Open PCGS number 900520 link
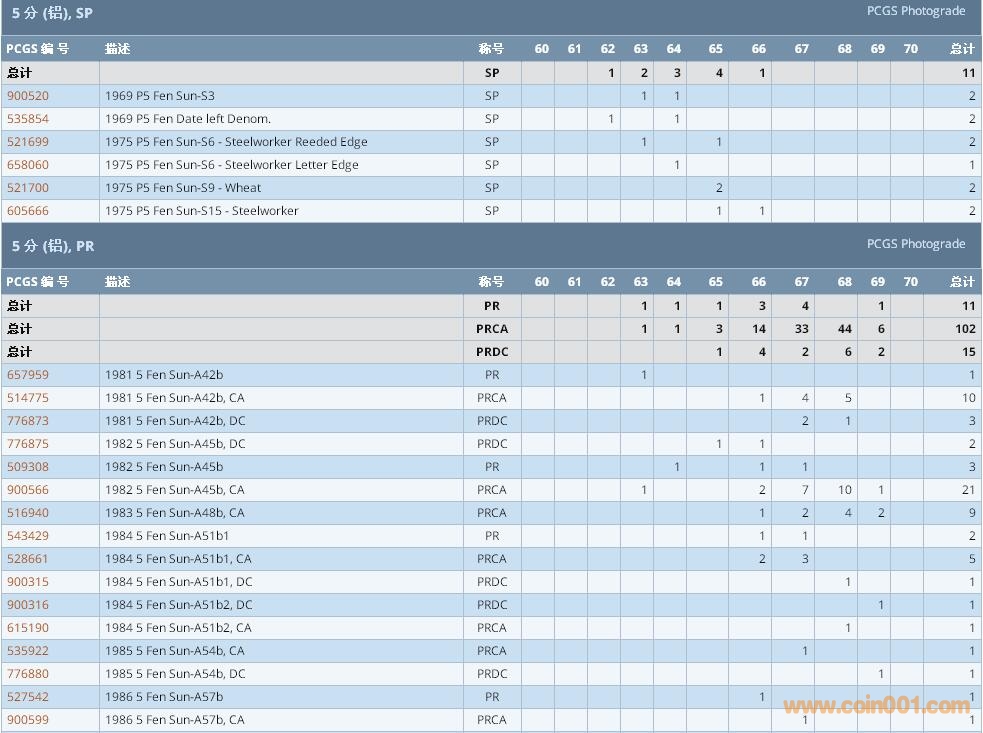The width and height of the screenshot is (983, 733). [x=28, y=96]
